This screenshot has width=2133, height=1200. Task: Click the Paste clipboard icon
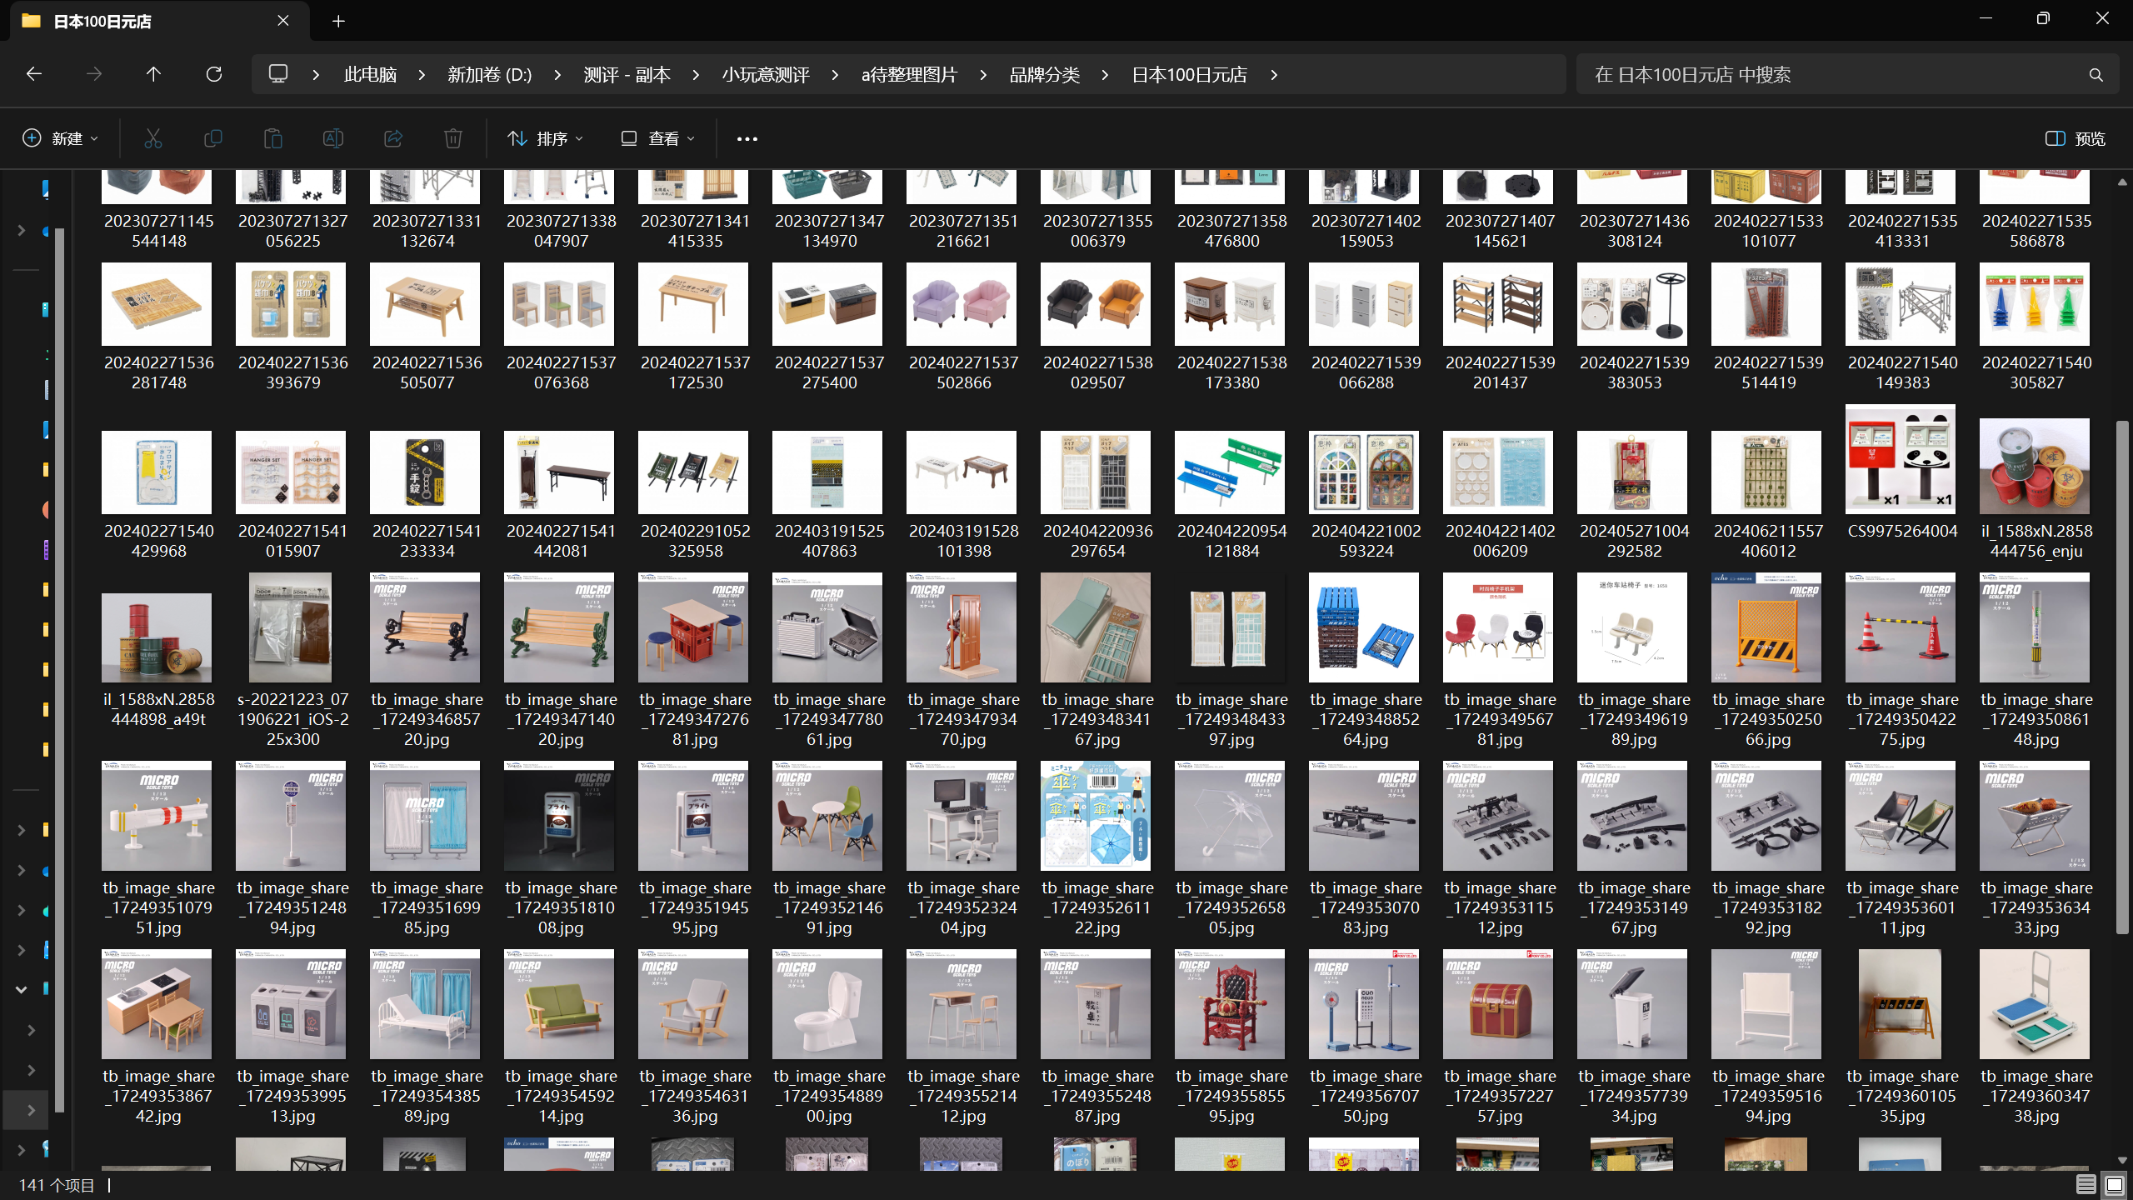click(273, 139)
